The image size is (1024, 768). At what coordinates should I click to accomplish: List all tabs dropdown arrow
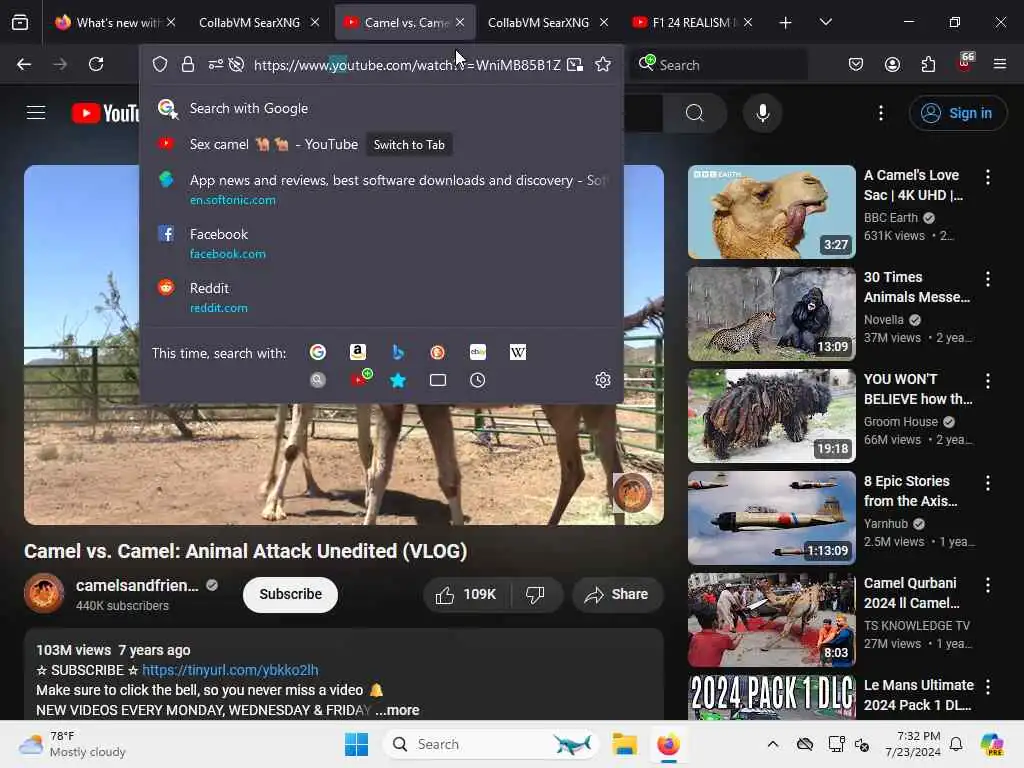(x=825, y=22)
